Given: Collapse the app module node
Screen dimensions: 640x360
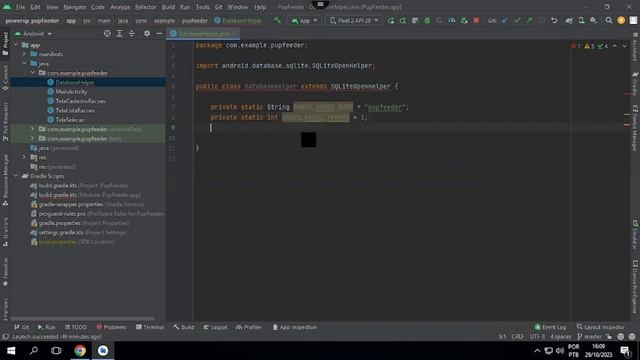Looking at the screenshot, I should click(x=16, y=45).
